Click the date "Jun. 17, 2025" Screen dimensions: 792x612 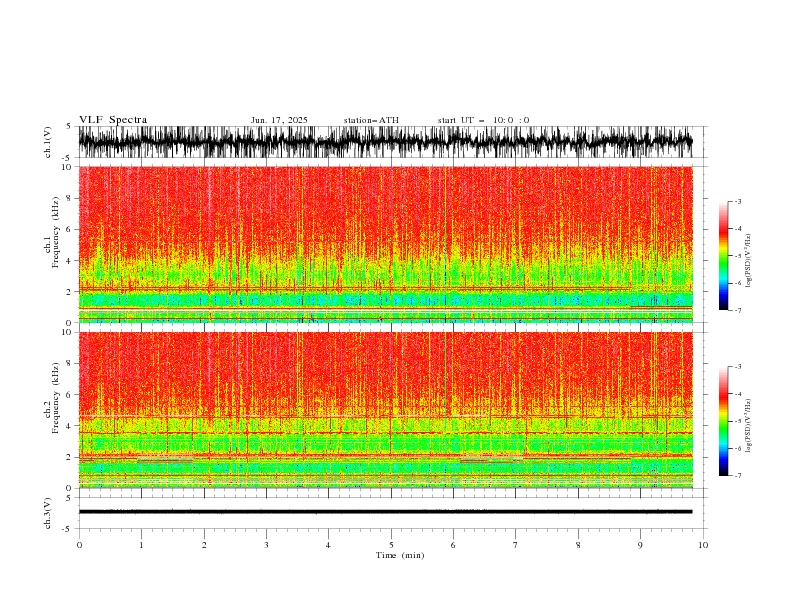coord(279,120)
